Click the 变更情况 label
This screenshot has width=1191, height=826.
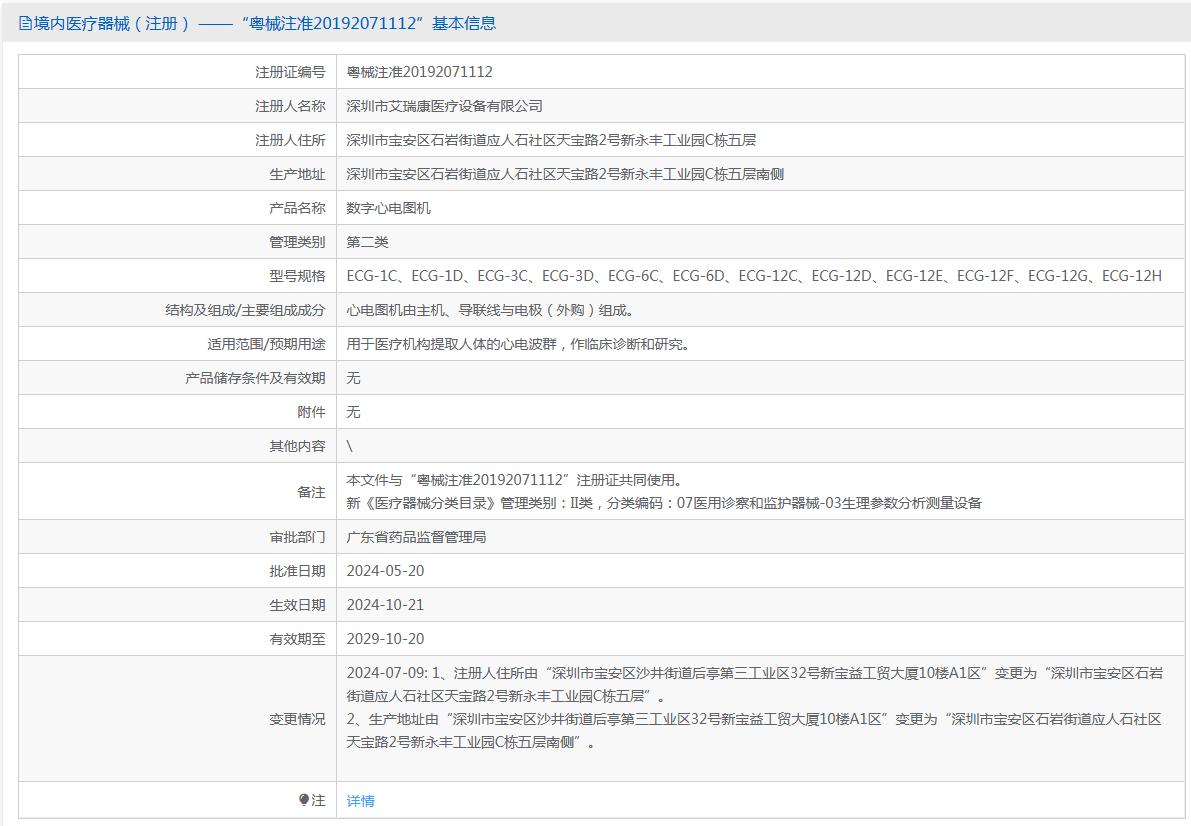click(297, 720)
